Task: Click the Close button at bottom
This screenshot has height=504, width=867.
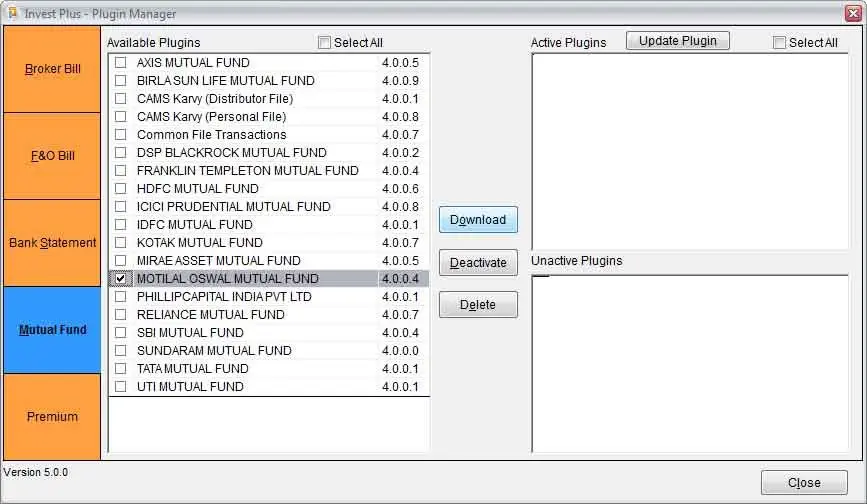Action: coord(804,482)
